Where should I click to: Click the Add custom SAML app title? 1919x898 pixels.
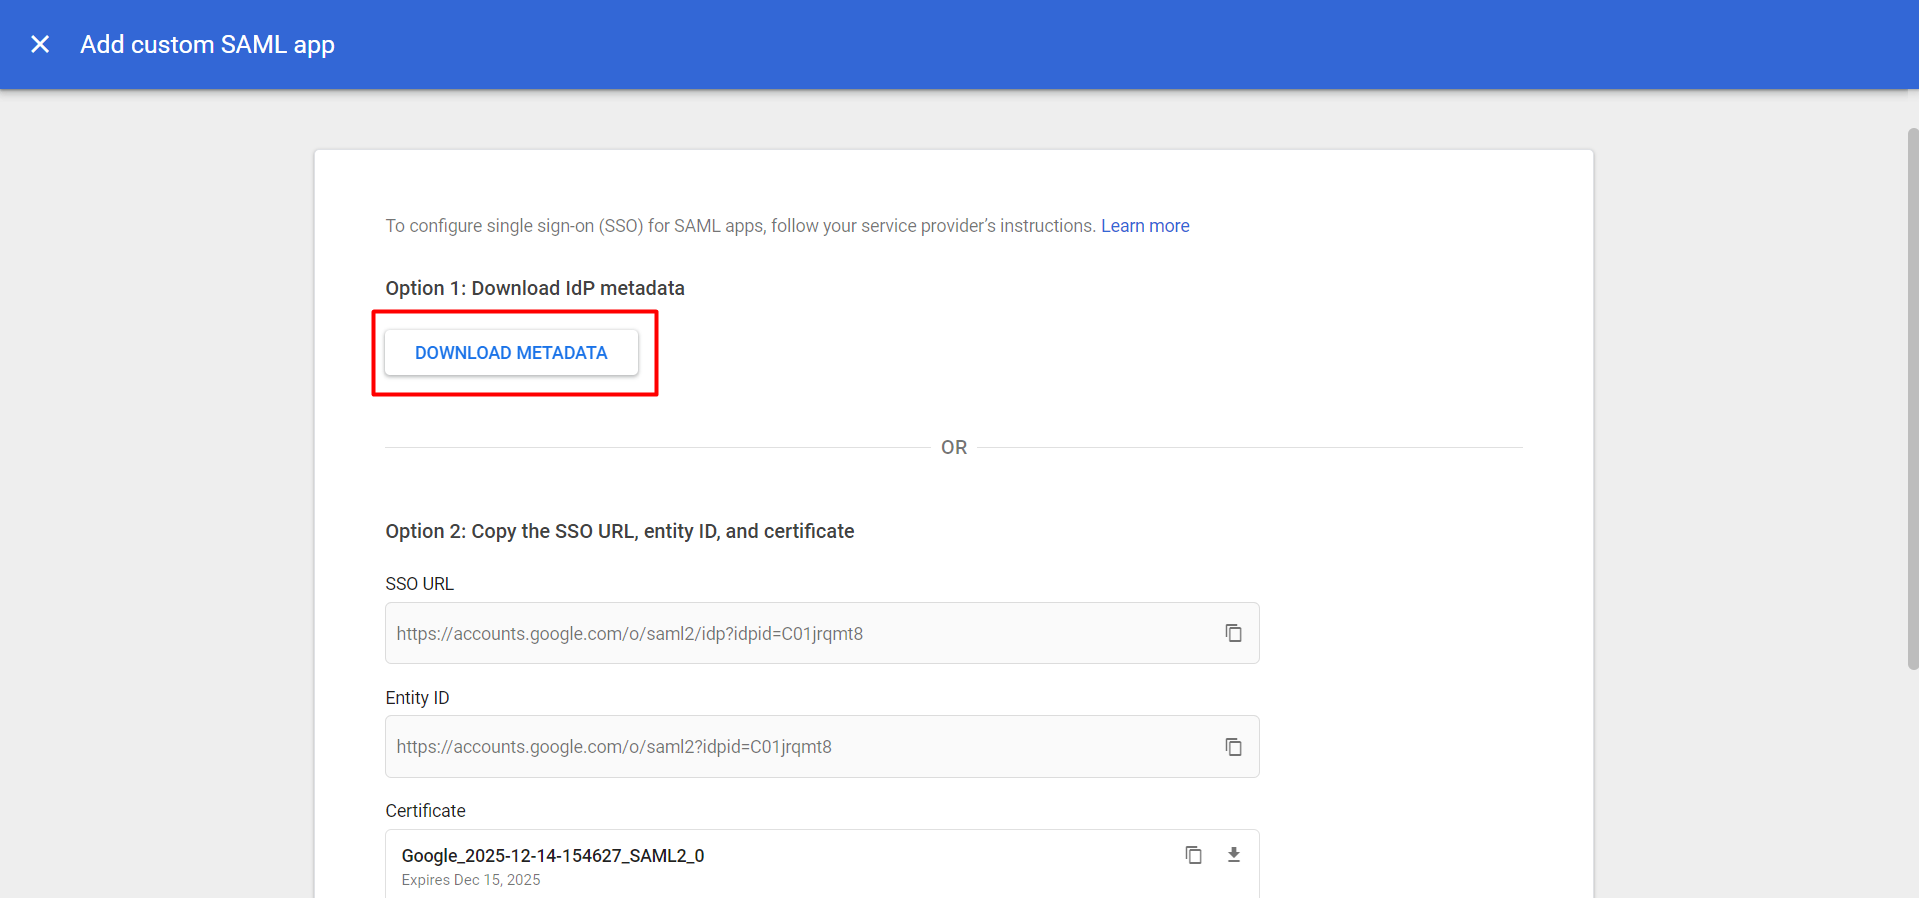(207, 45)
